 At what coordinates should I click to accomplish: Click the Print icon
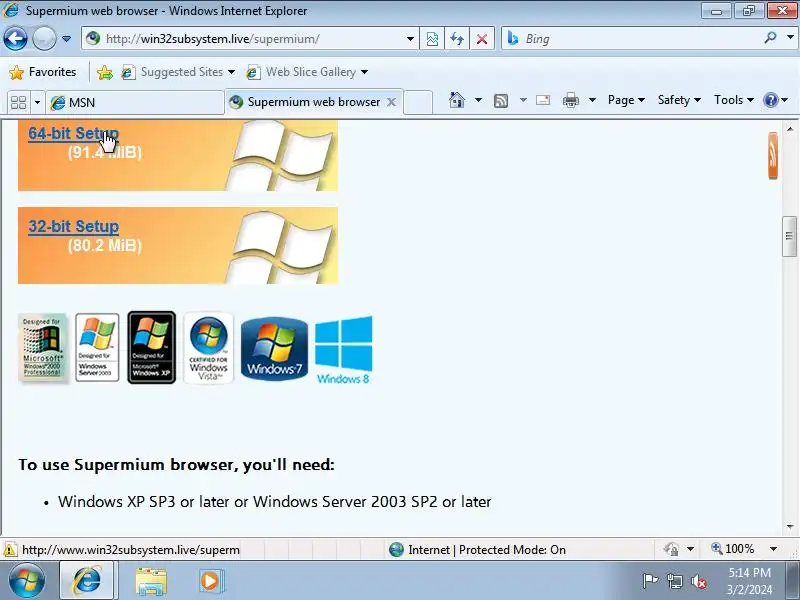coord(570,100)
